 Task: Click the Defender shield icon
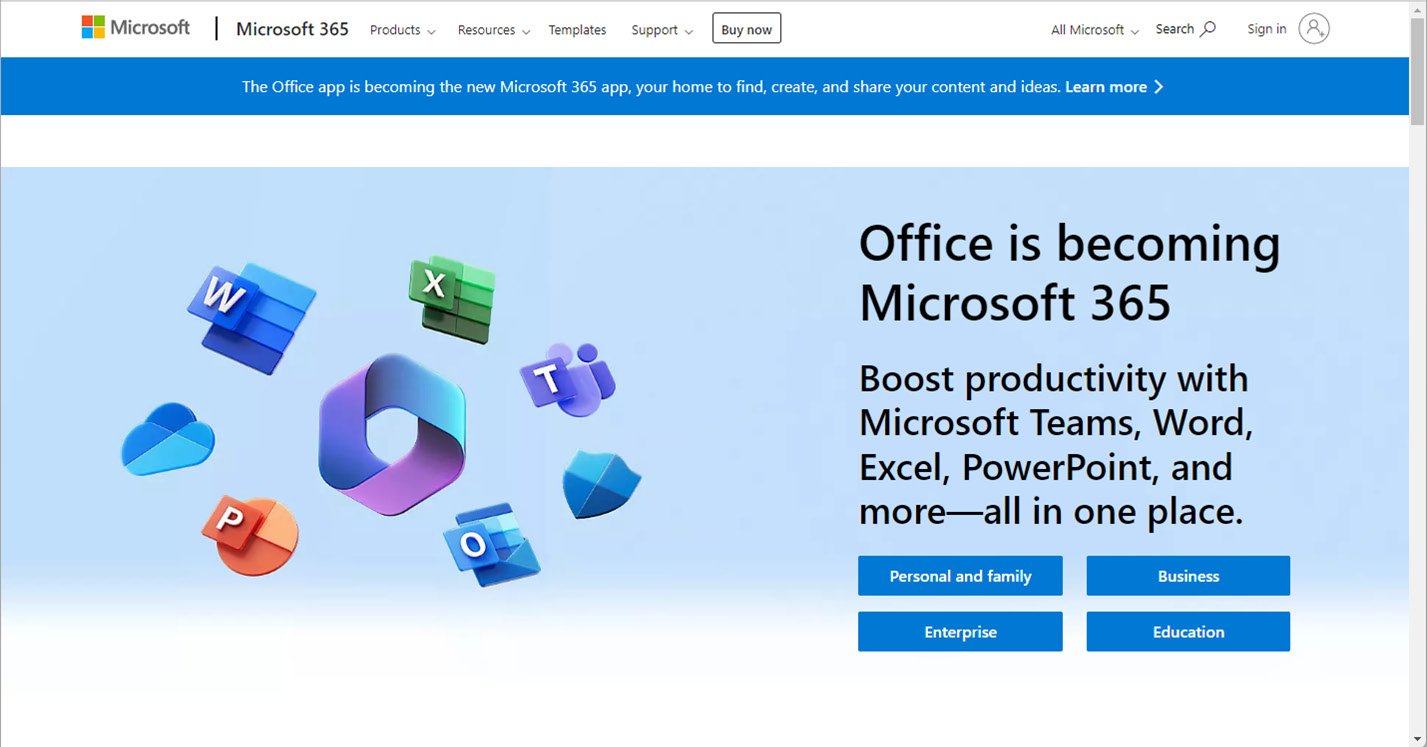point(600,484)
